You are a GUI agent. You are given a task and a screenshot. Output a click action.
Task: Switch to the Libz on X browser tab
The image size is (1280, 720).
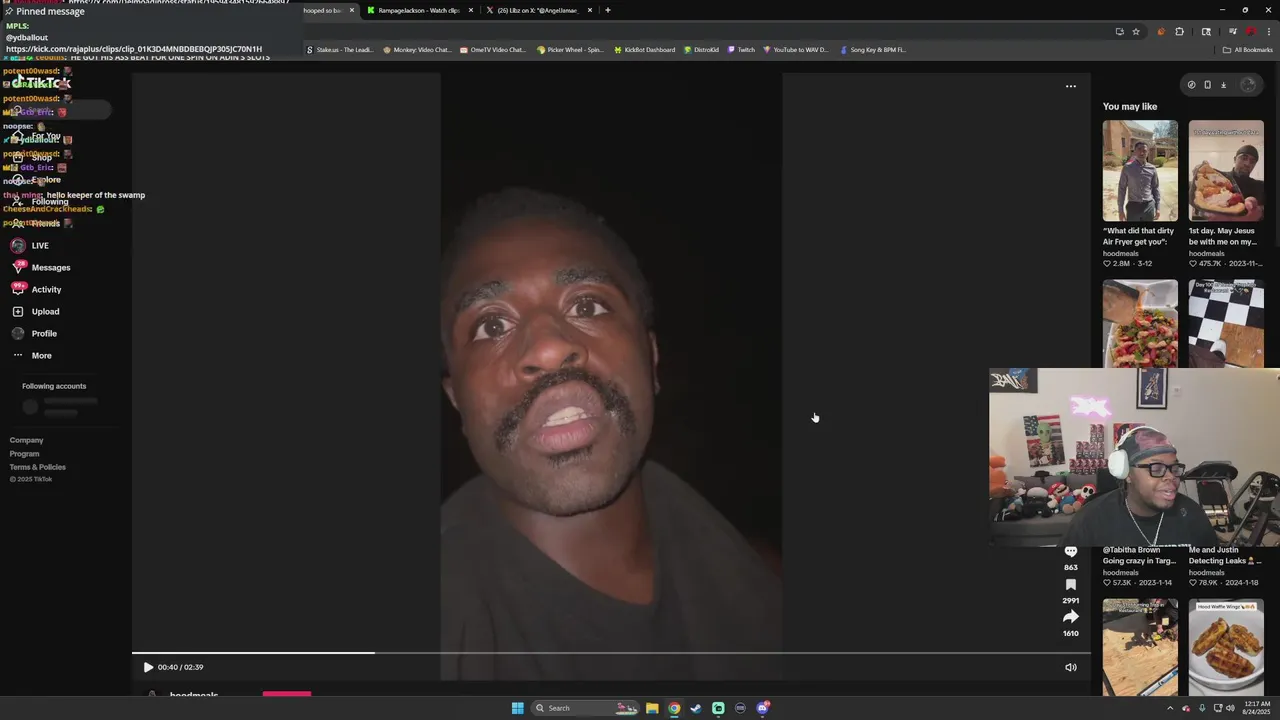pos(538,10)
